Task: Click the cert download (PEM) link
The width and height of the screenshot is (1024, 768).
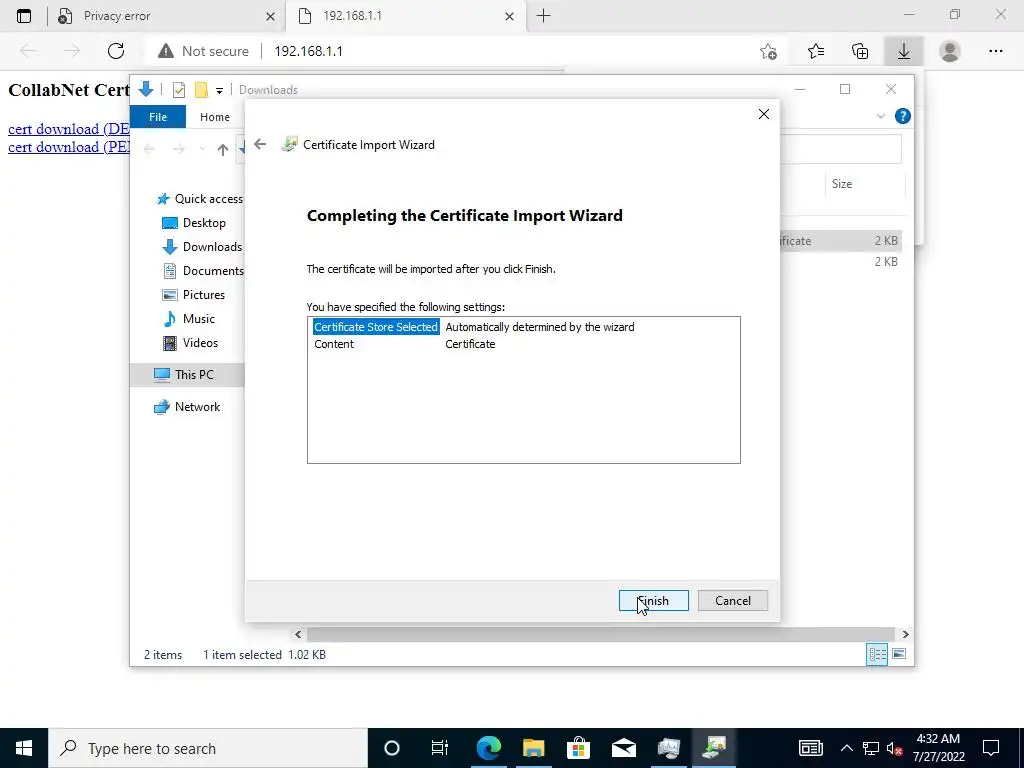Action: [x=69, y=147]
